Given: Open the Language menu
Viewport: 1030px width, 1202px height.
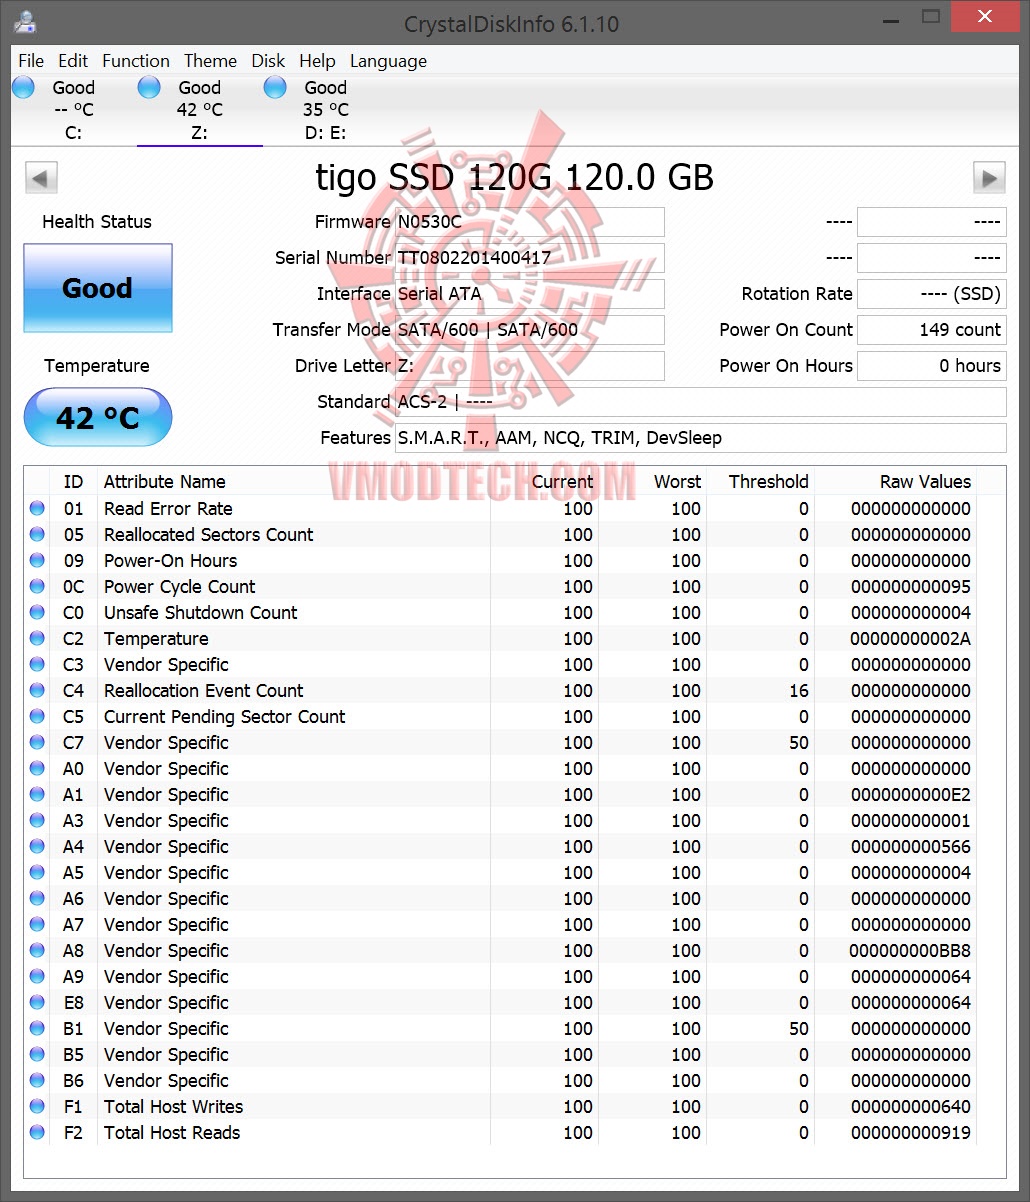Looking at the screenshot, I should 388,61.
